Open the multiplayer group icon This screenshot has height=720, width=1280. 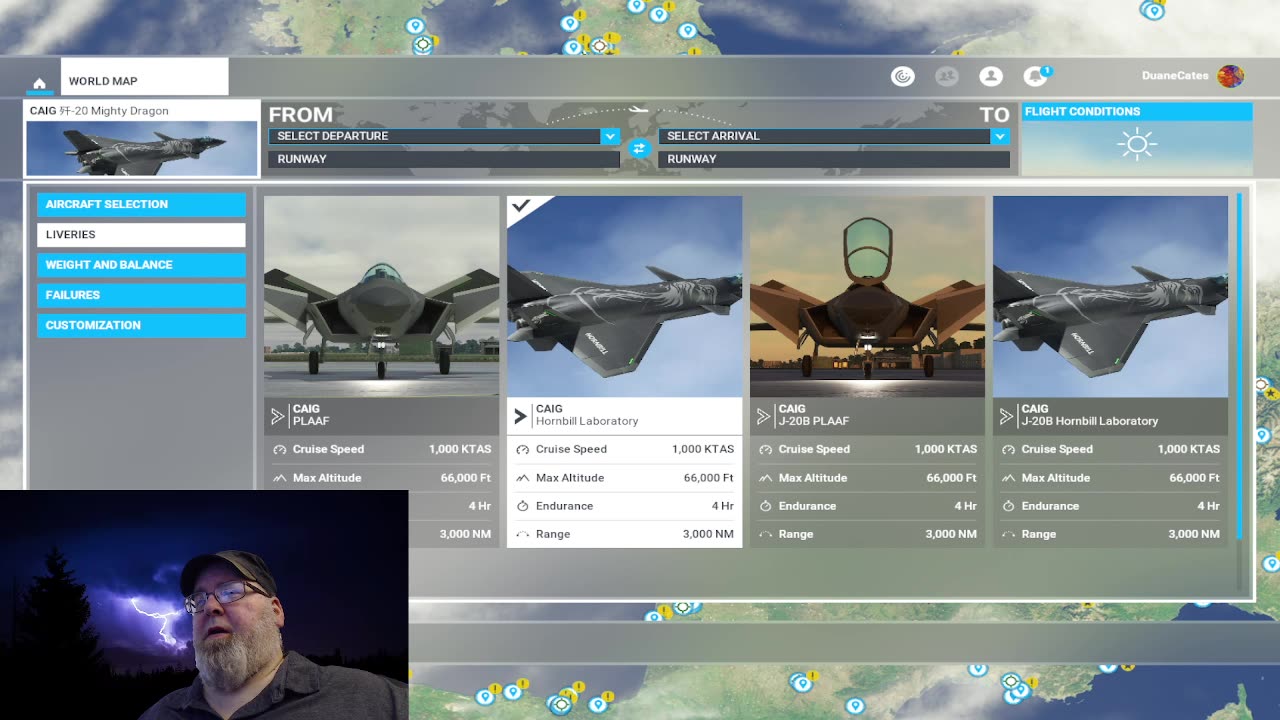[x=946, y=76]
